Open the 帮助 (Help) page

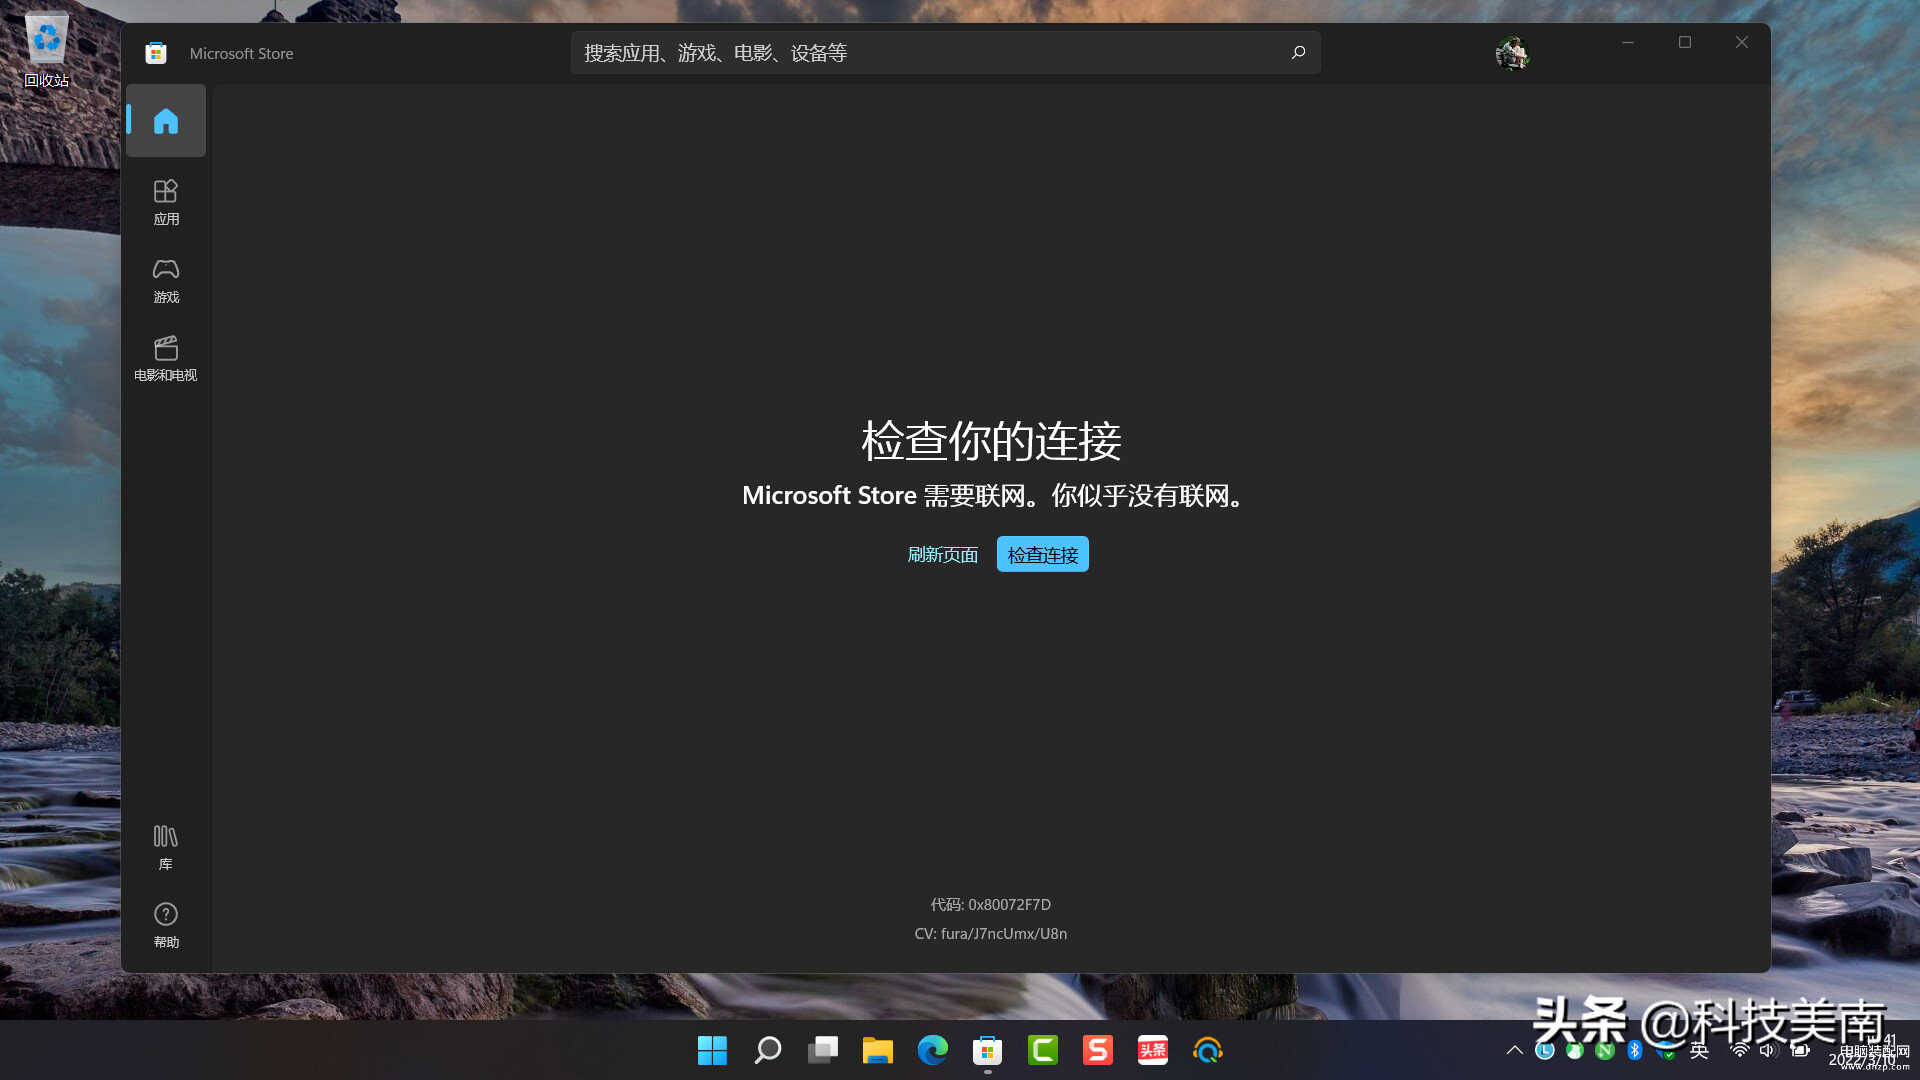click(x=166, y=925)
